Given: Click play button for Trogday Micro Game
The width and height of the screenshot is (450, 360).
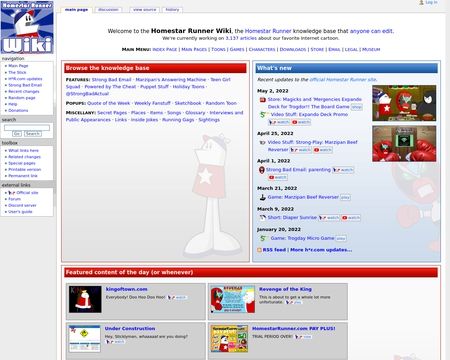Looking at the screenshot, I should tap(341, 238).
